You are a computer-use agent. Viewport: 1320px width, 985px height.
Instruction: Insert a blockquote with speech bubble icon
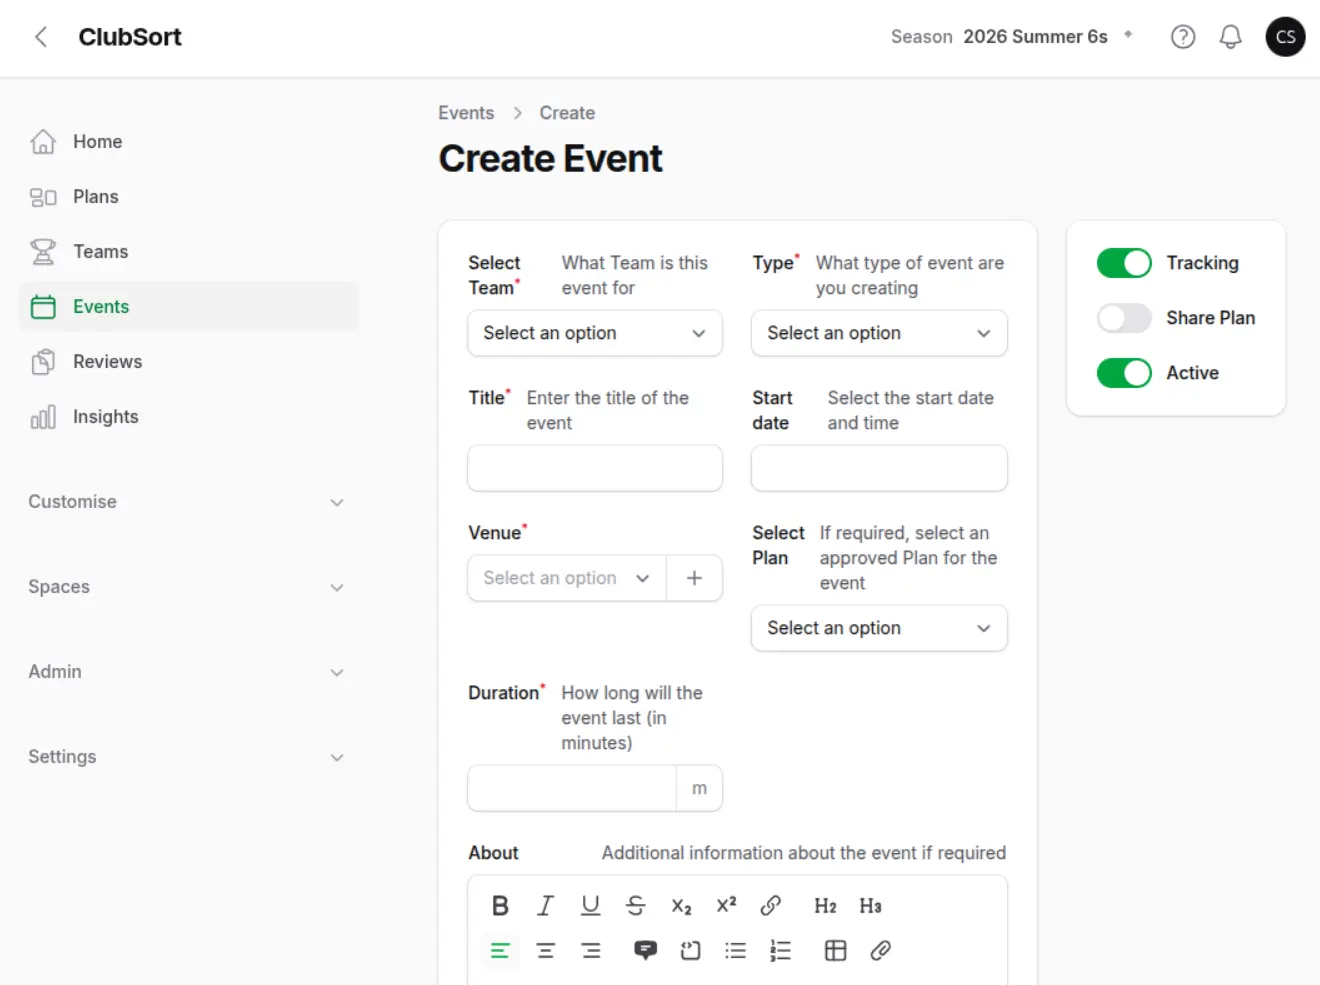[645, 951]
